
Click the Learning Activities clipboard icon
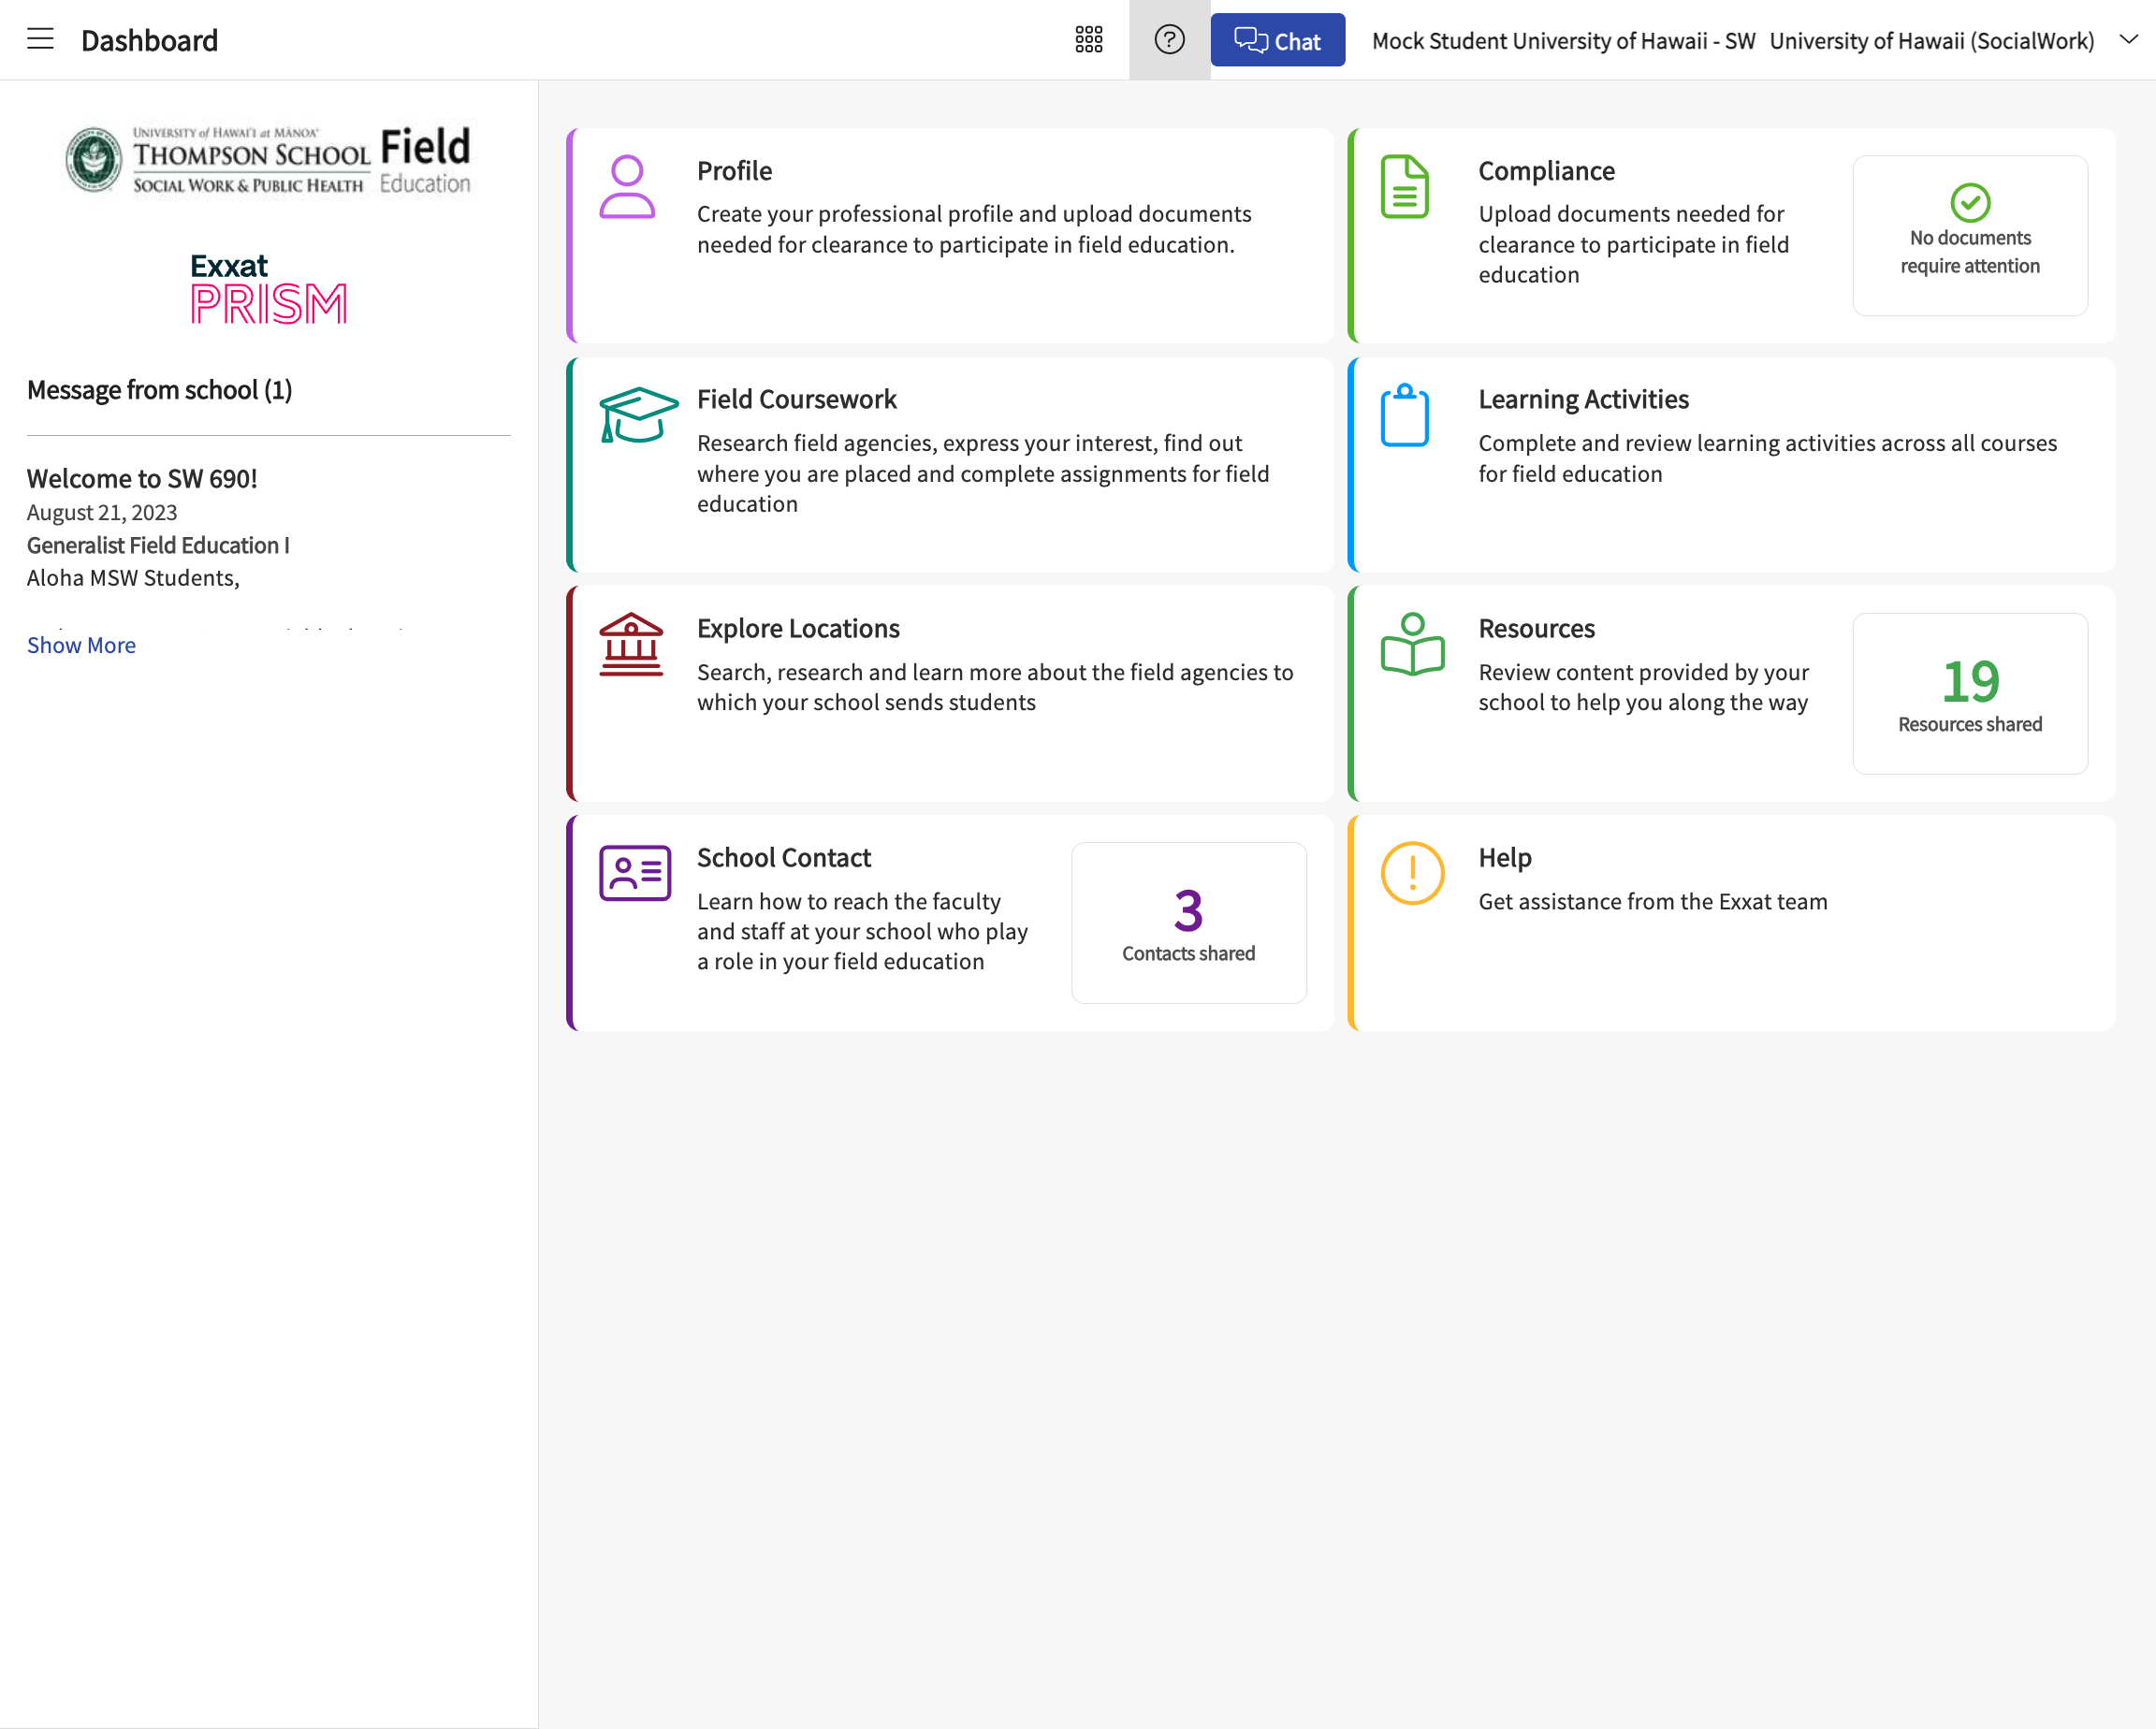click(x=1404, y=415)
